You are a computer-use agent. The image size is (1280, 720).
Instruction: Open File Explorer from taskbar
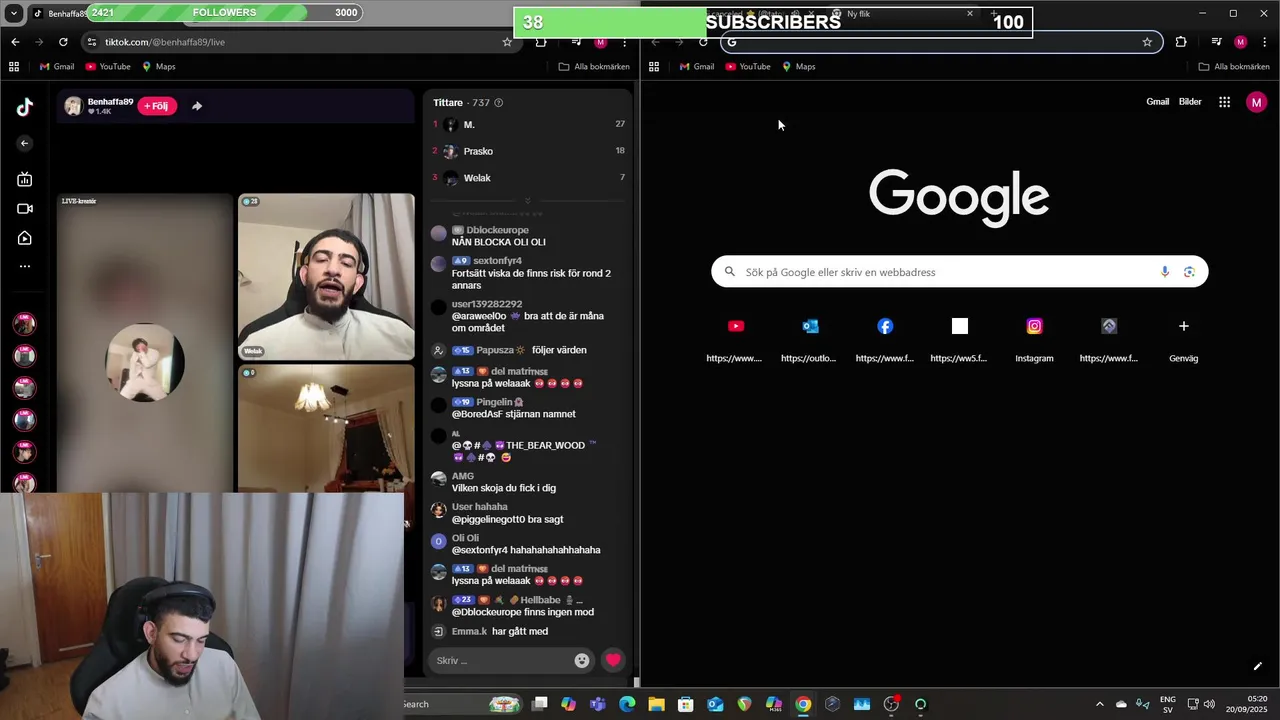pos(656,704)
